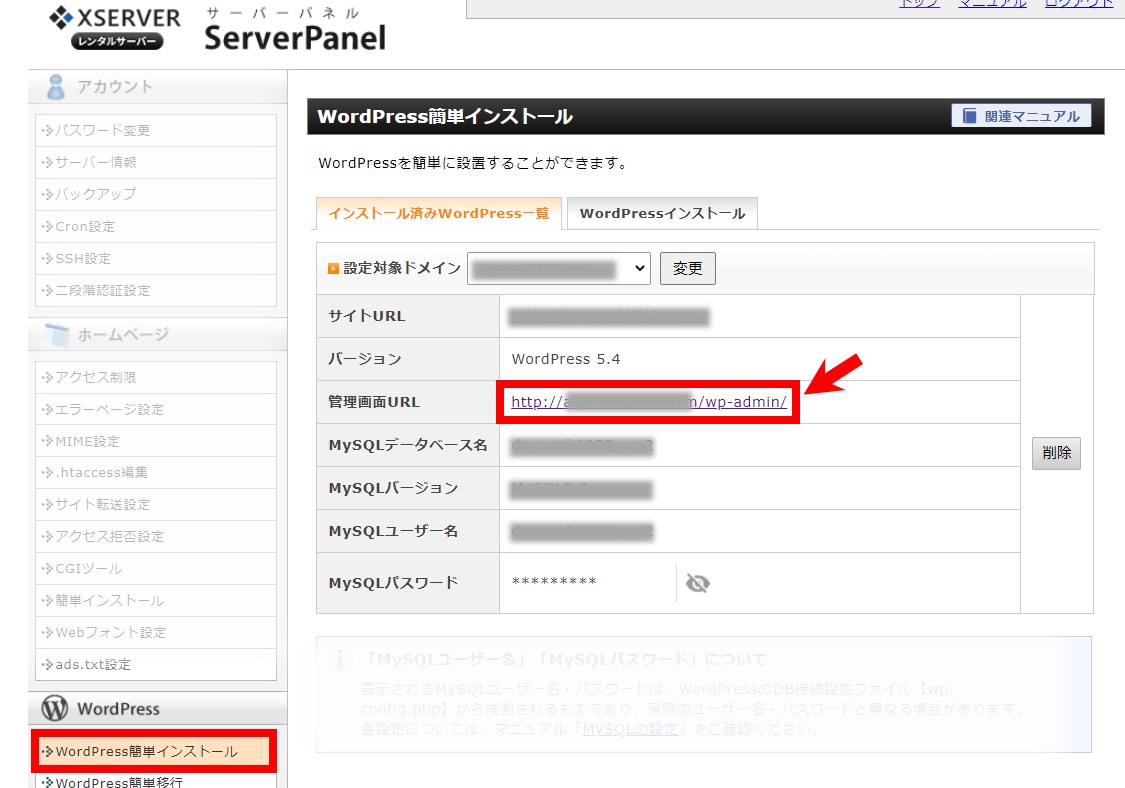
Task: Open the wp-admin 管理画面URL link
Action: pyautogui.click(x=648, y=402)
